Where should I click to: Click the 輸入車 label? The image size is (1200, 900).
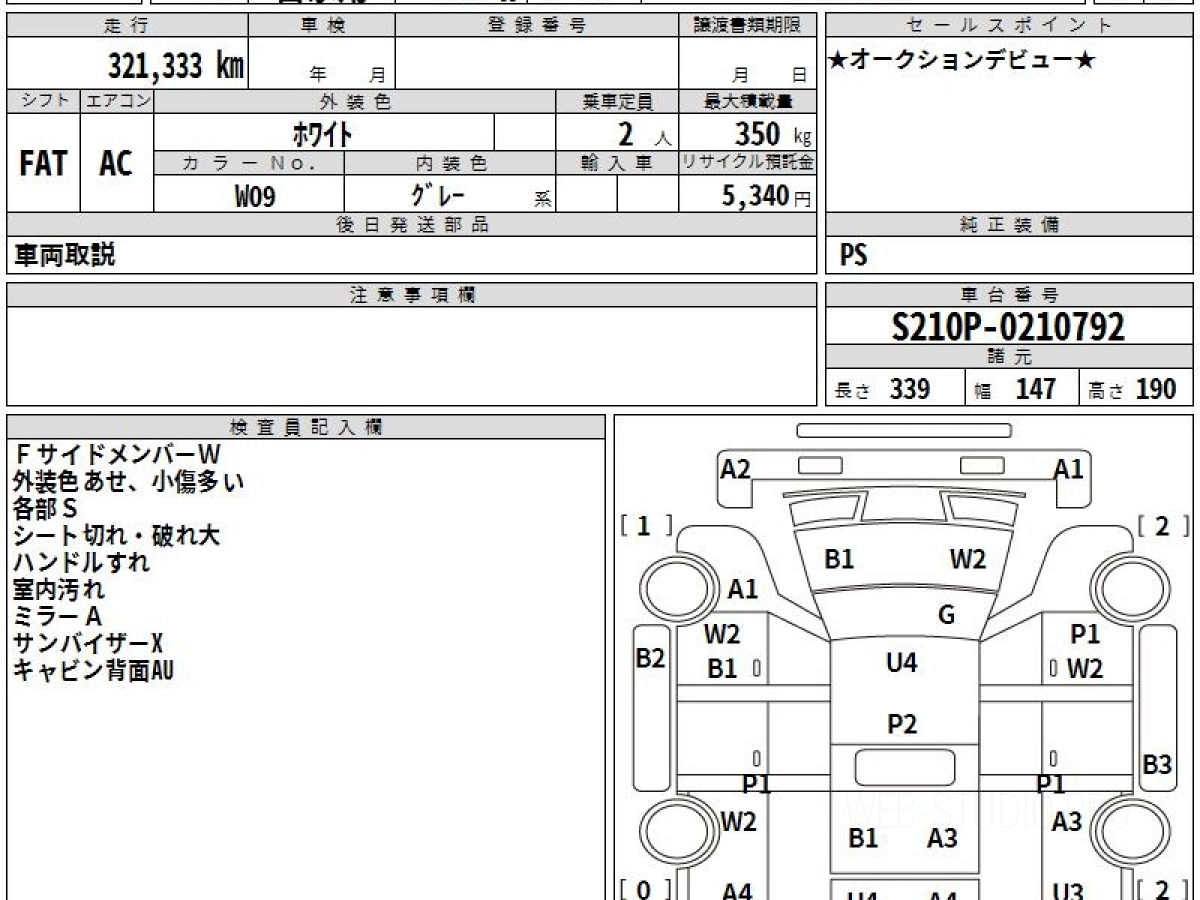[x=617, y=163]
